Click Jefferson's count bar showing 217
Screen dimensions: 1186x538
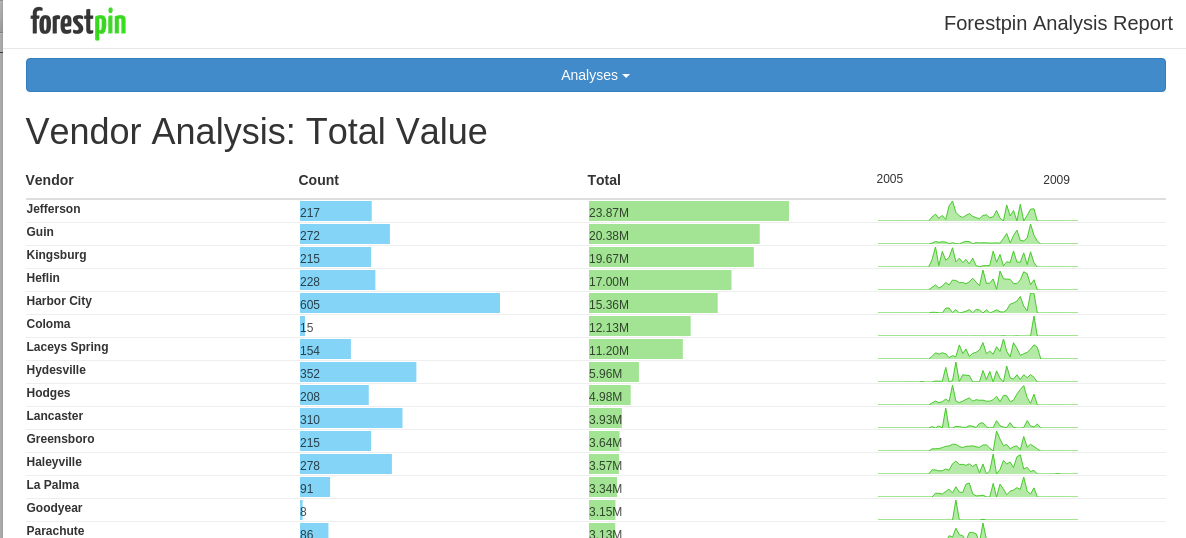336,211
